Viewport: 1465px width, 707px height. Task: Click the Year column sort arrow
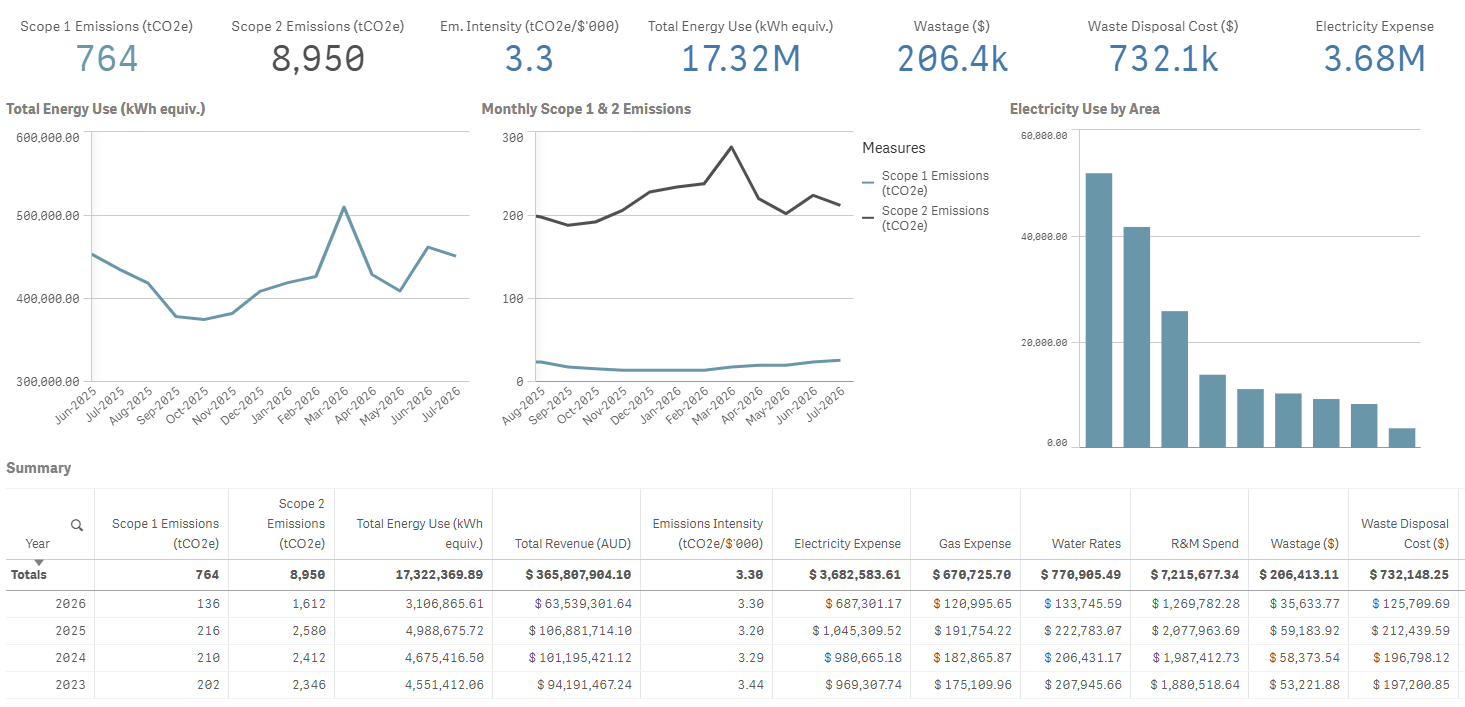(39, 563)
